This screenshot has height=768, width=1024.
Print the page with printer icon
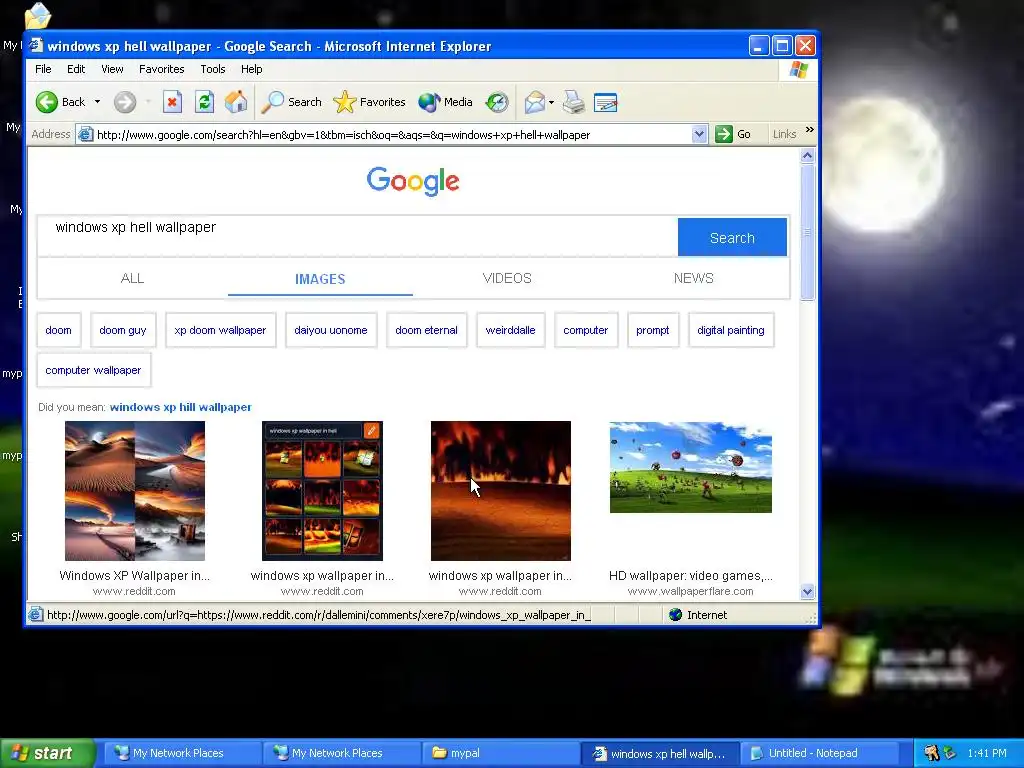click(x=573, y=102)
